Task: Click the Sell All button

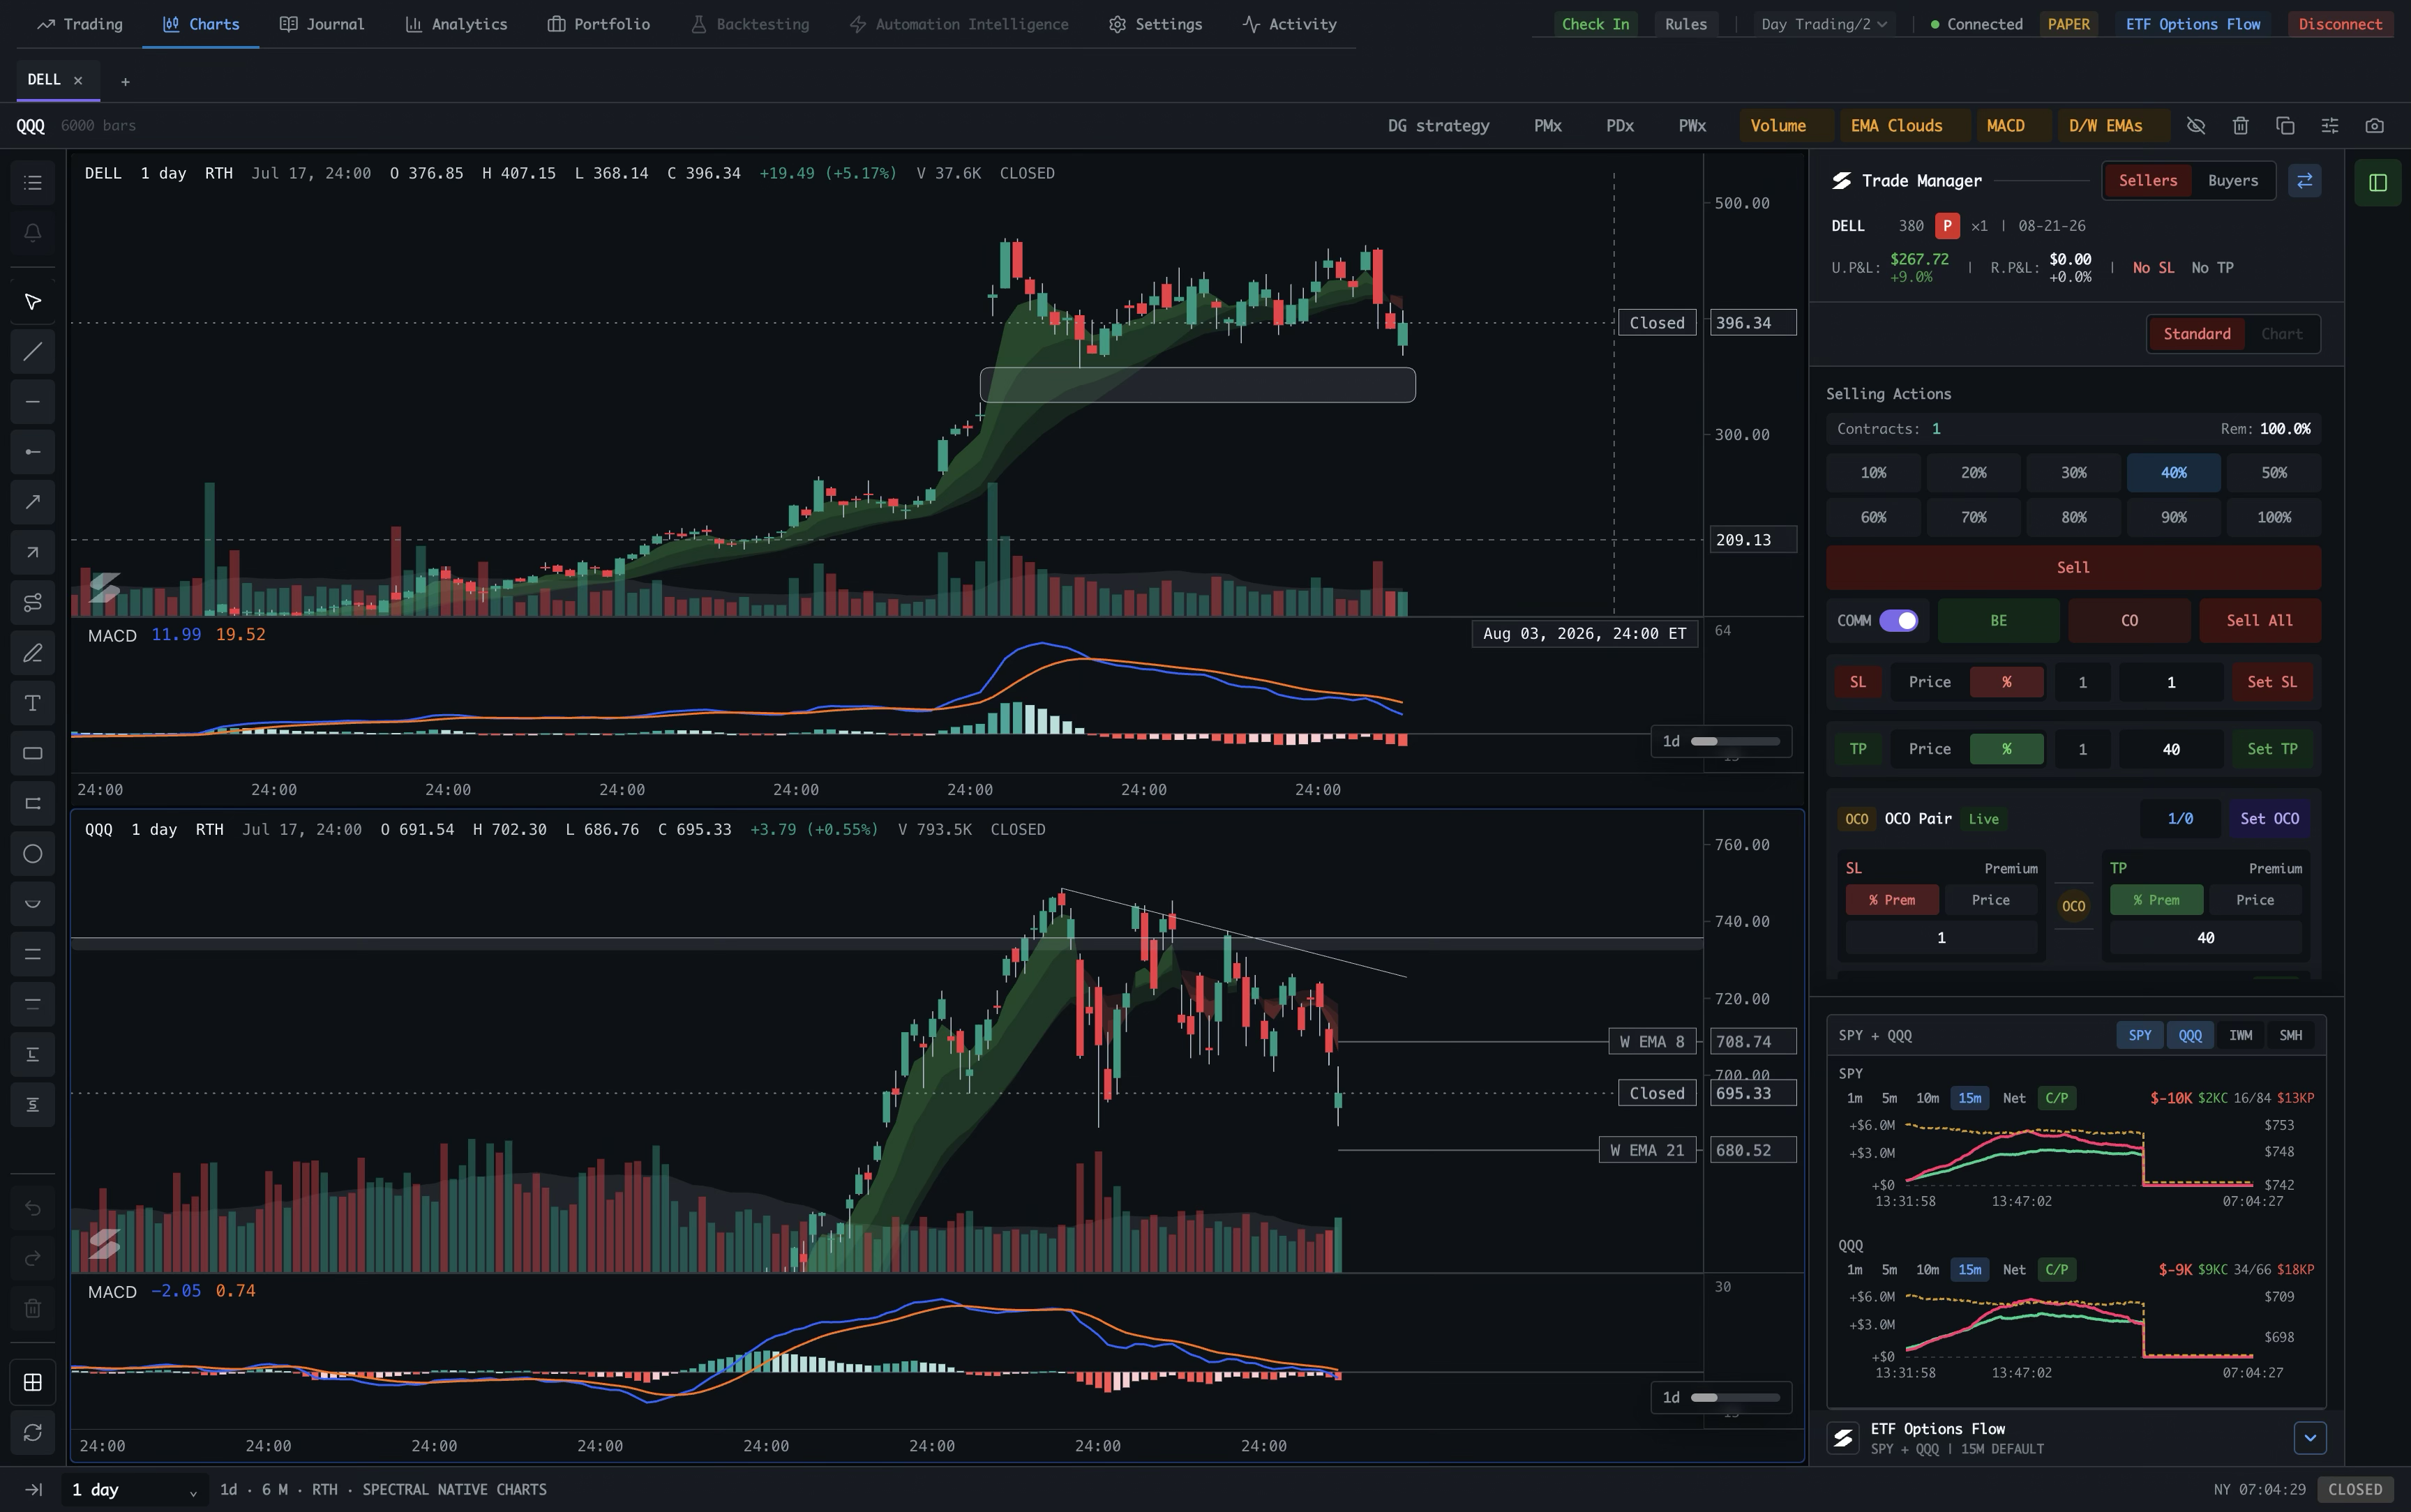Action: pos(2259,621)
